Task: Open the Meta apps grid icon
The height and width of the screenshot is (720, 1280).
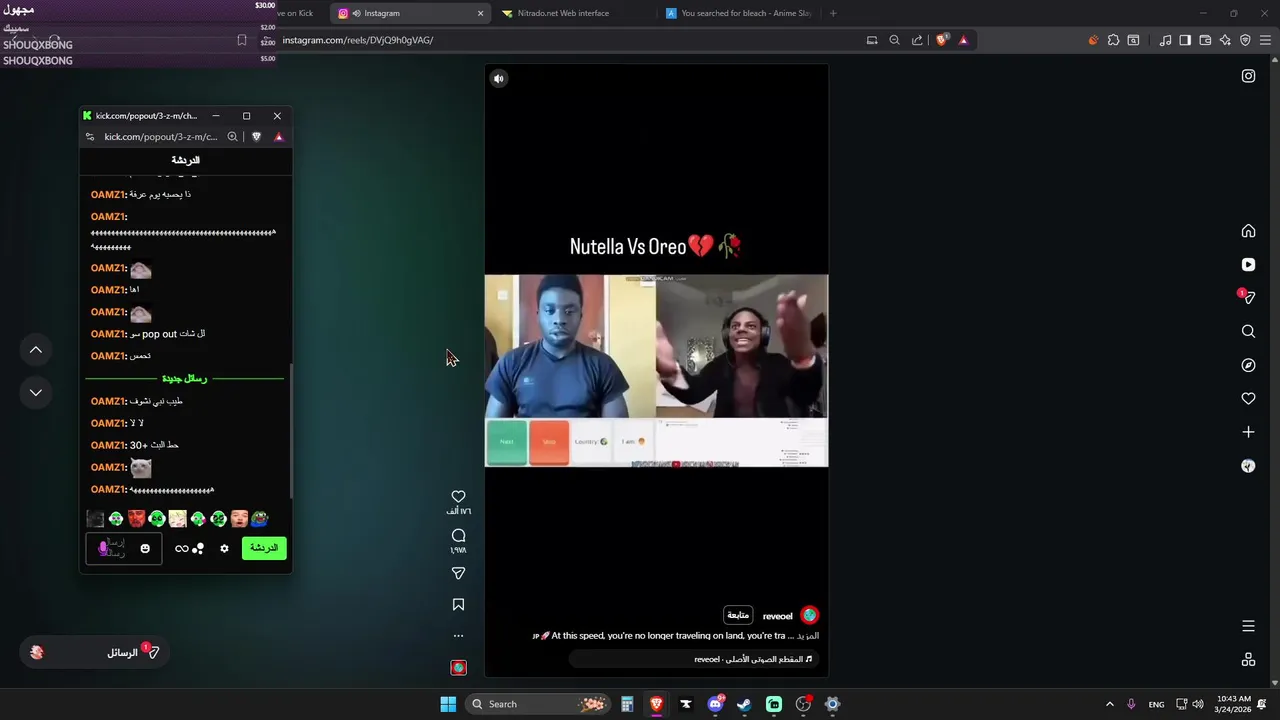Action: pyautogui.click(x=1248, y=659)
